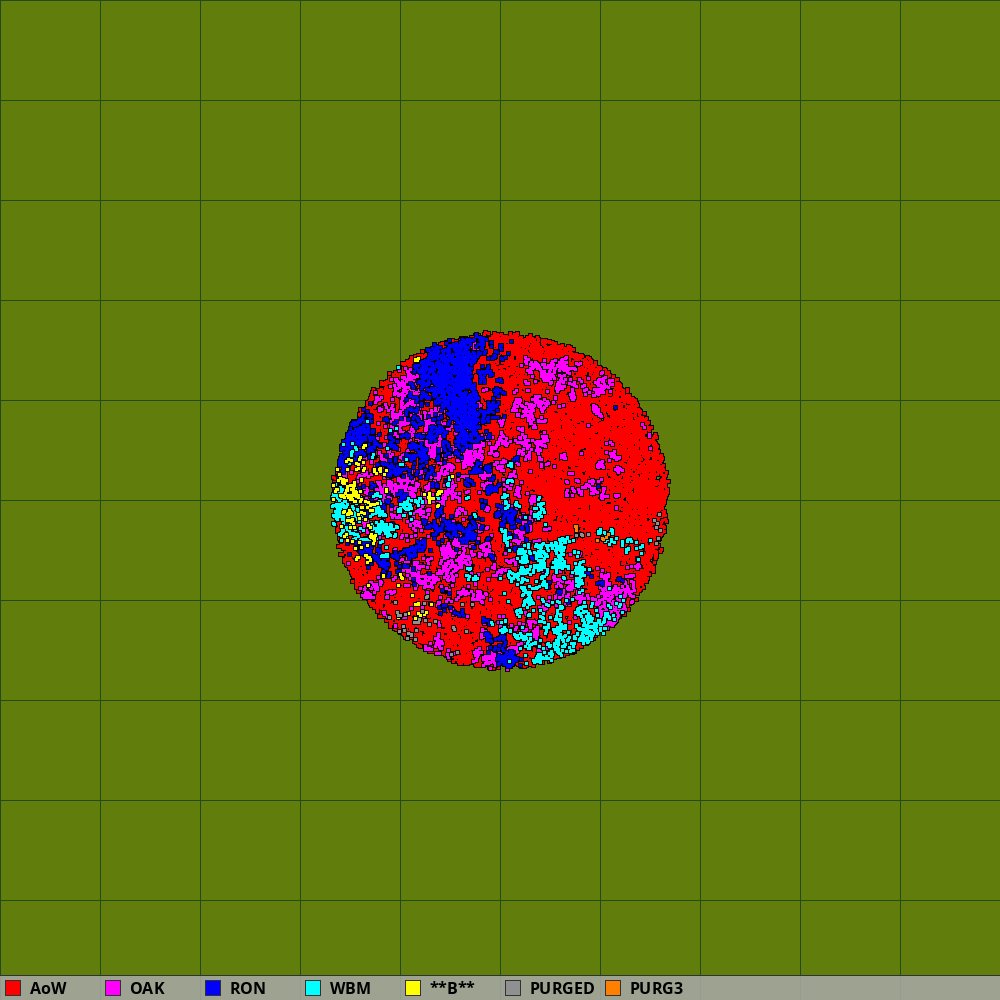The image size is (1000, 1000).
Task: Click the AoW legend label
Action: tap(48, 988)
